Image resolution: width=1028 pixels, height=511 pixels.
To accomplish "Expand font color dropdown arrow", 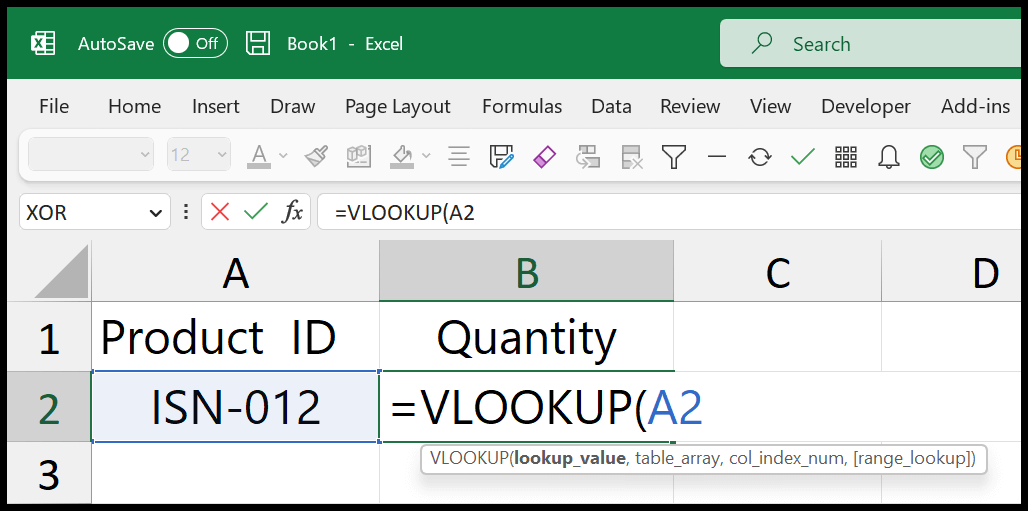I will click(x=283, y=155).
